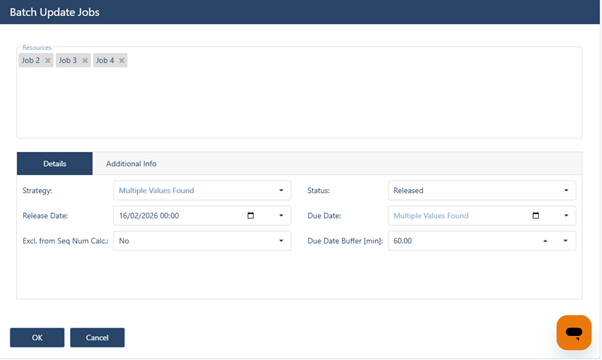The width and height of the screenshot is (602, 360).
Task: Remove Job 4 tag from Resources
Action: tap(121, 60)
